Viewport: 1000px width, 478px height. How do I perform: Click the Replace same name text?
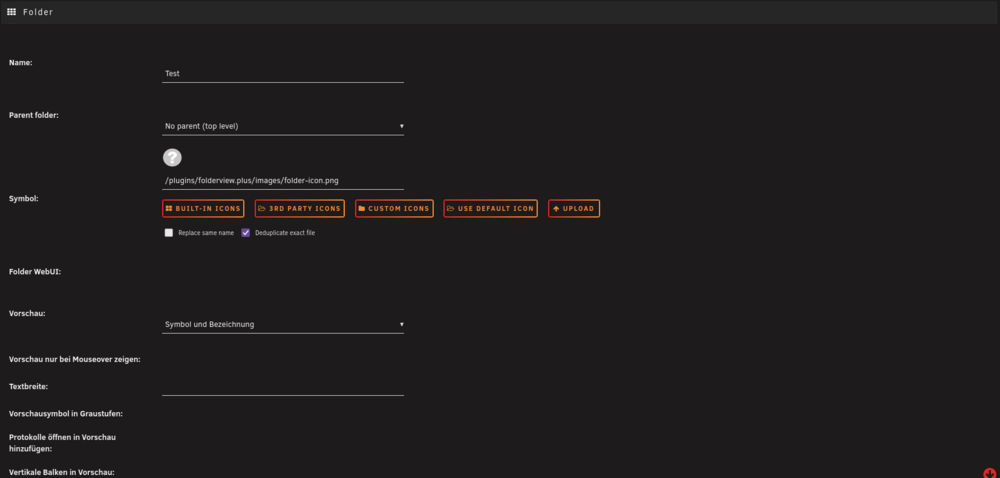point(206,233)
